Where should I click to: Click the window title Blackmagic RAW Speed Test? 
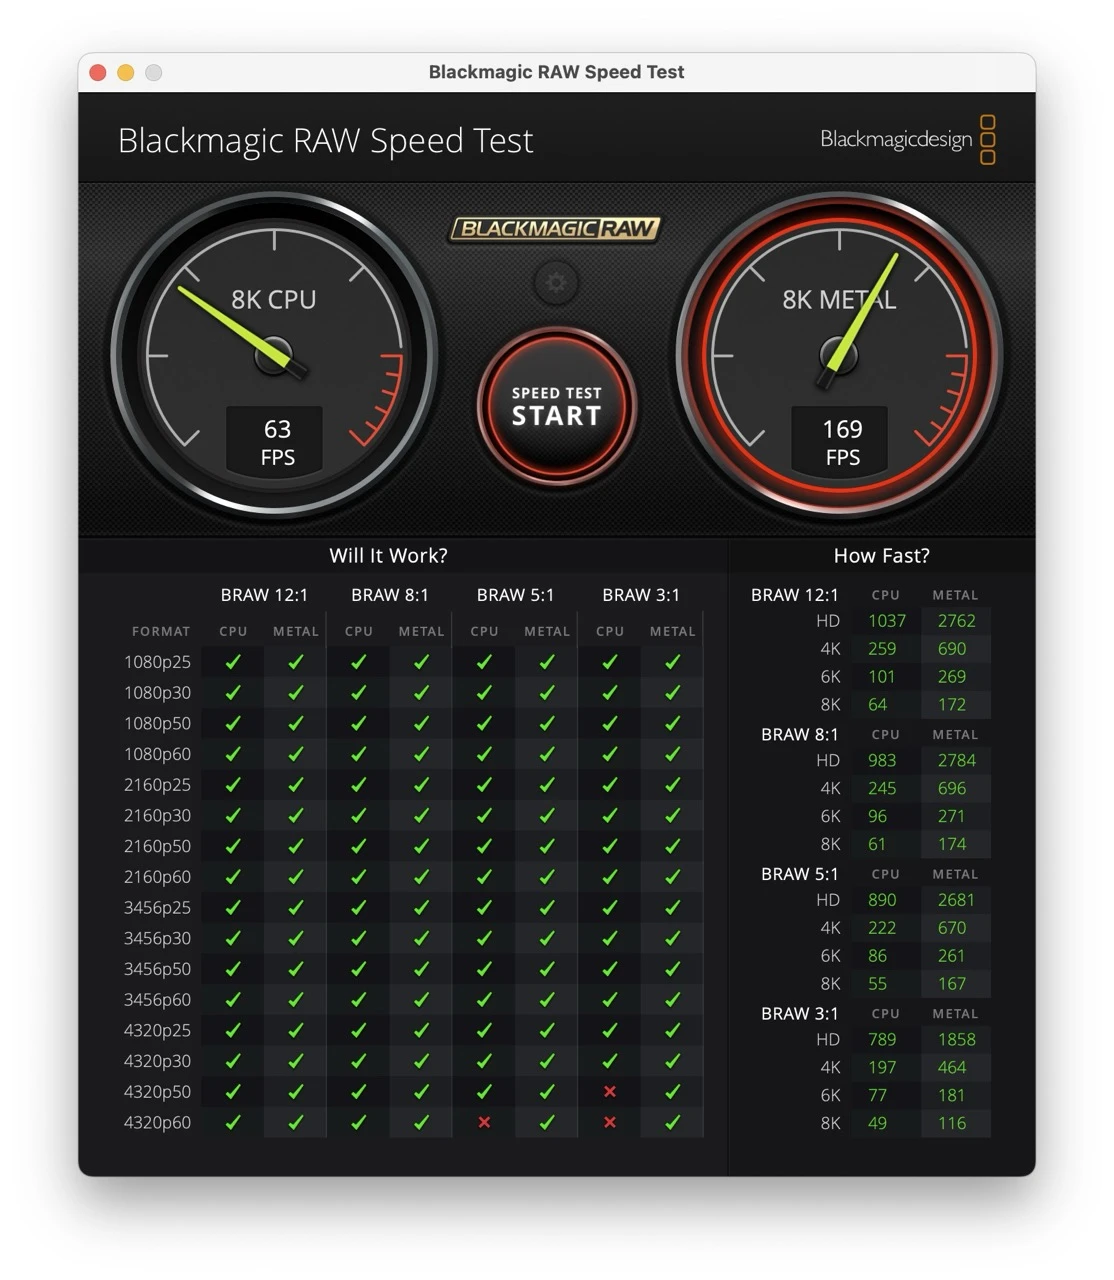[x=556, y=72]
